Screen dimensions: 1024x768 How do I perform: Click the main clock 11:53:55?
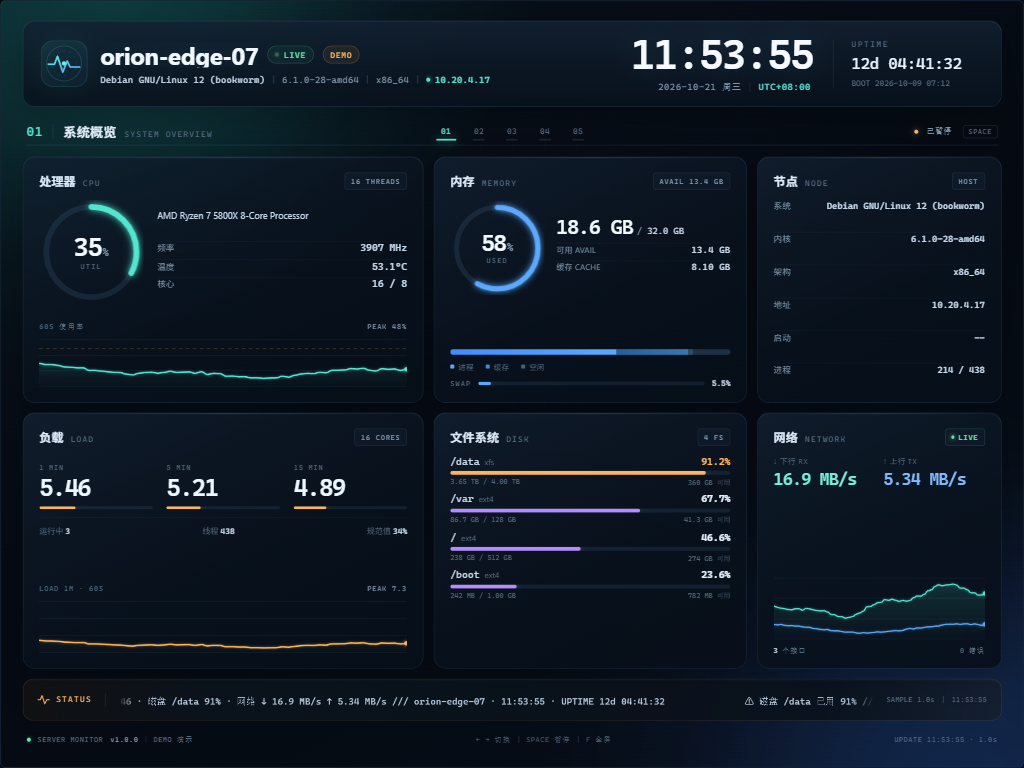[x=723, y=55]
